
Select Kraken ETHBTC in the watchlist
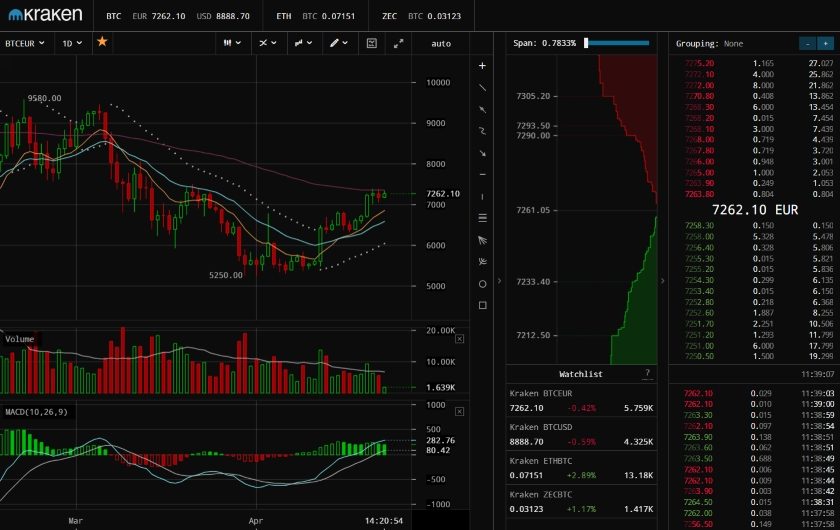pyautogui.click(x=581, y=468)
